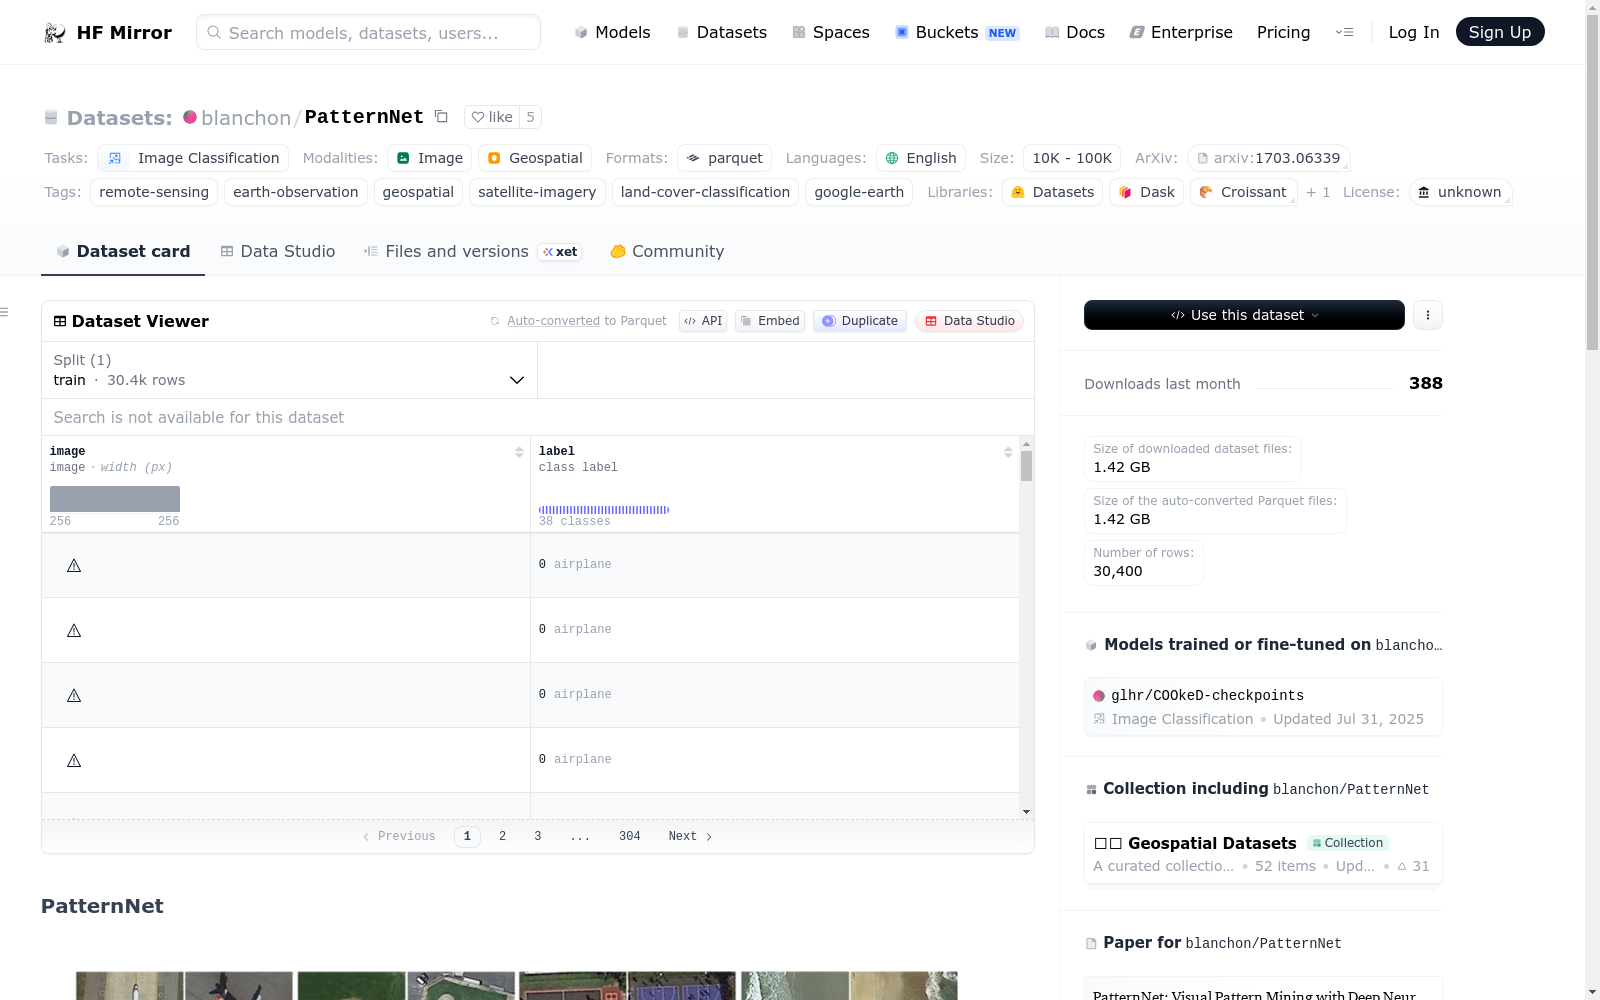Click the glhr model avatar icon

click(1099, 696)
